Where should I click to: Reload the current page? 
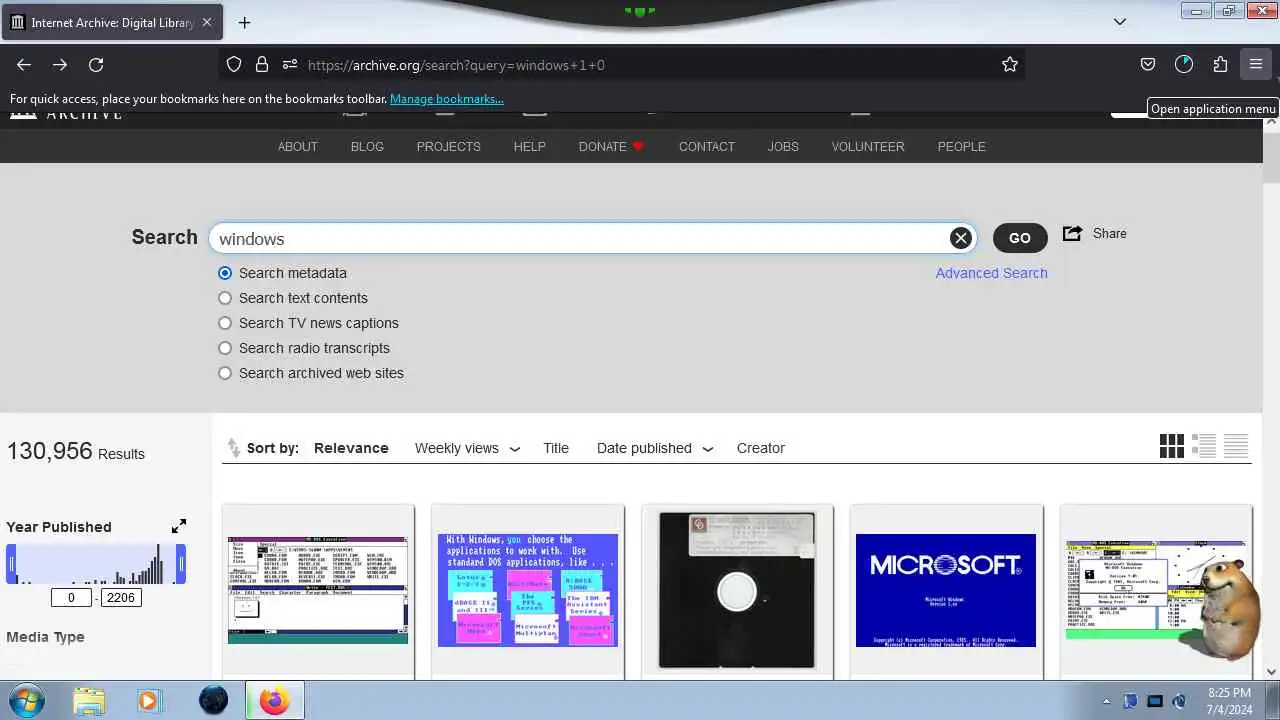[x=96, y=64]
